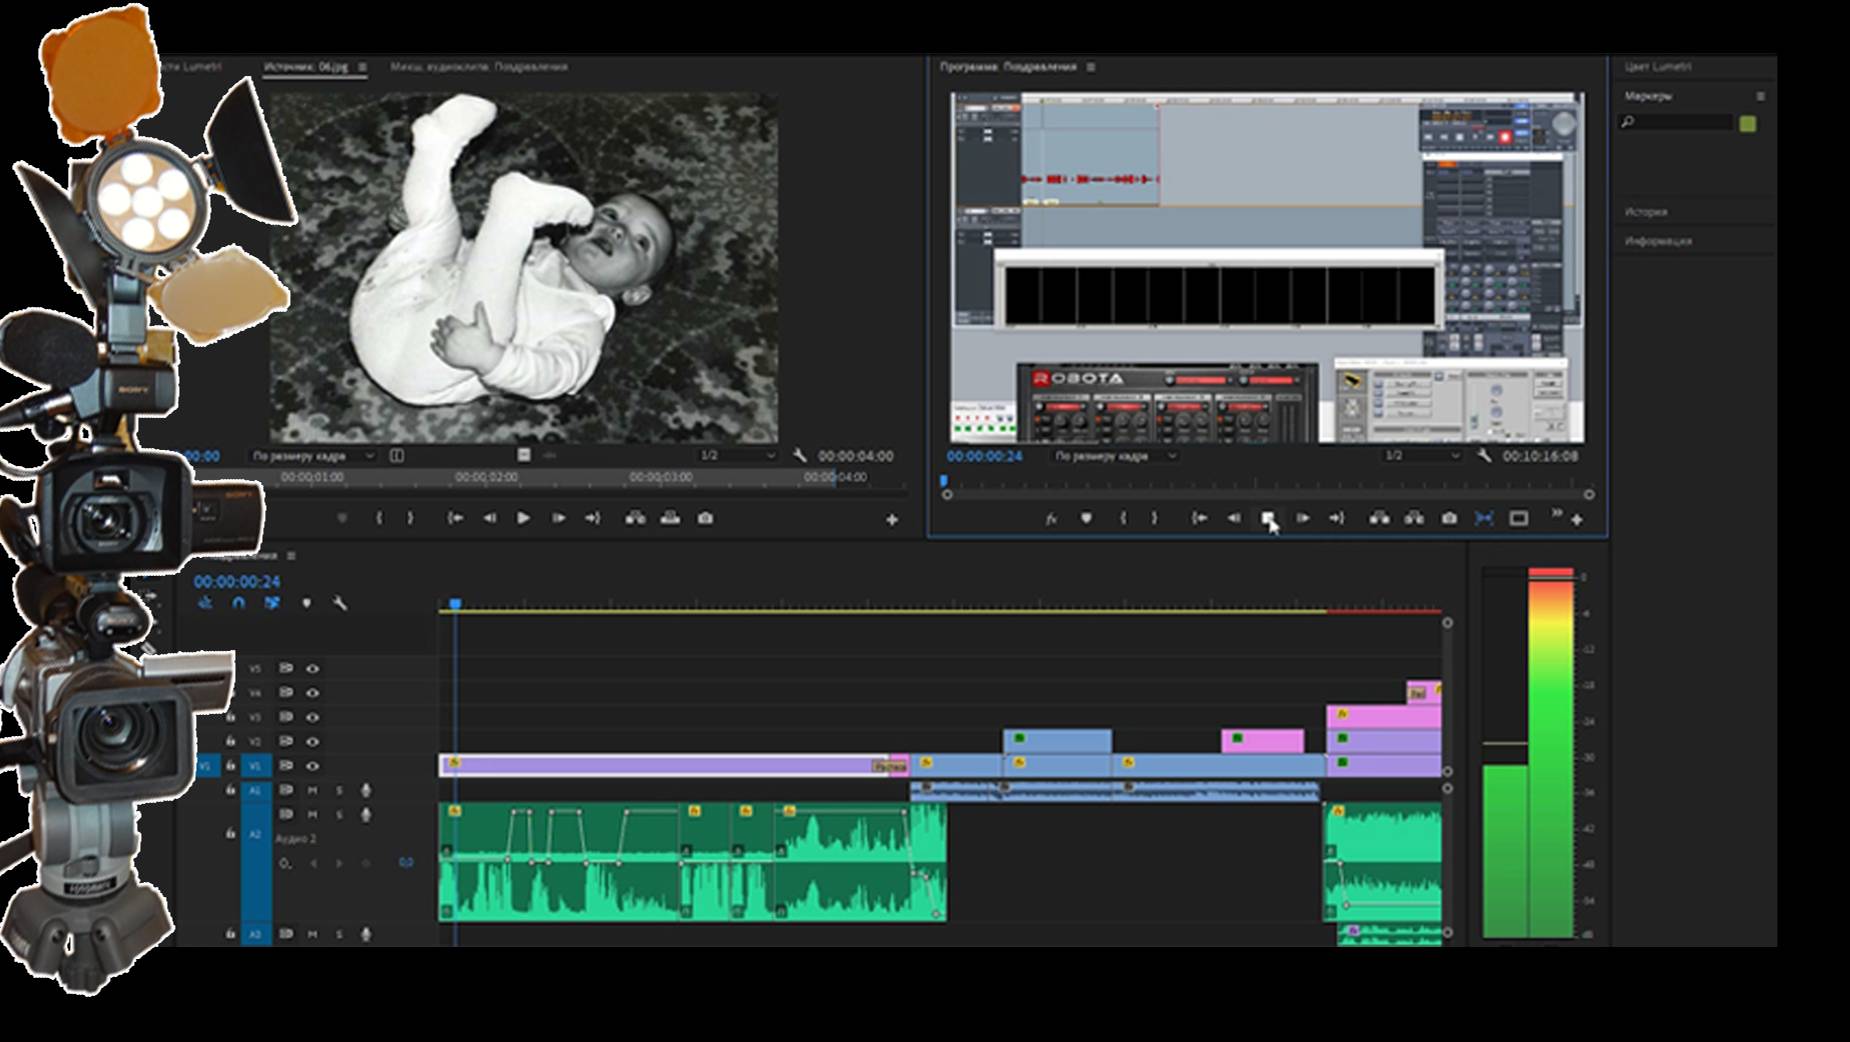Step back one frame in Program monitor

1234,518
